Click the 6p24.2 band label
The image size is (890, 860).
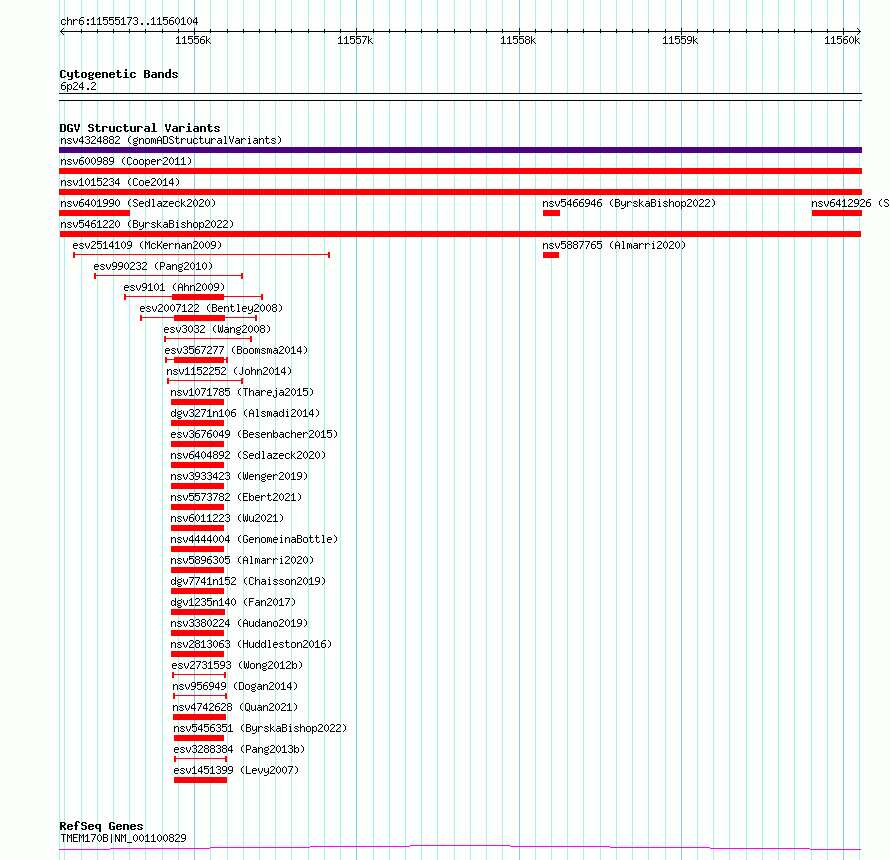pyautogui.click(x=78, y=86)
